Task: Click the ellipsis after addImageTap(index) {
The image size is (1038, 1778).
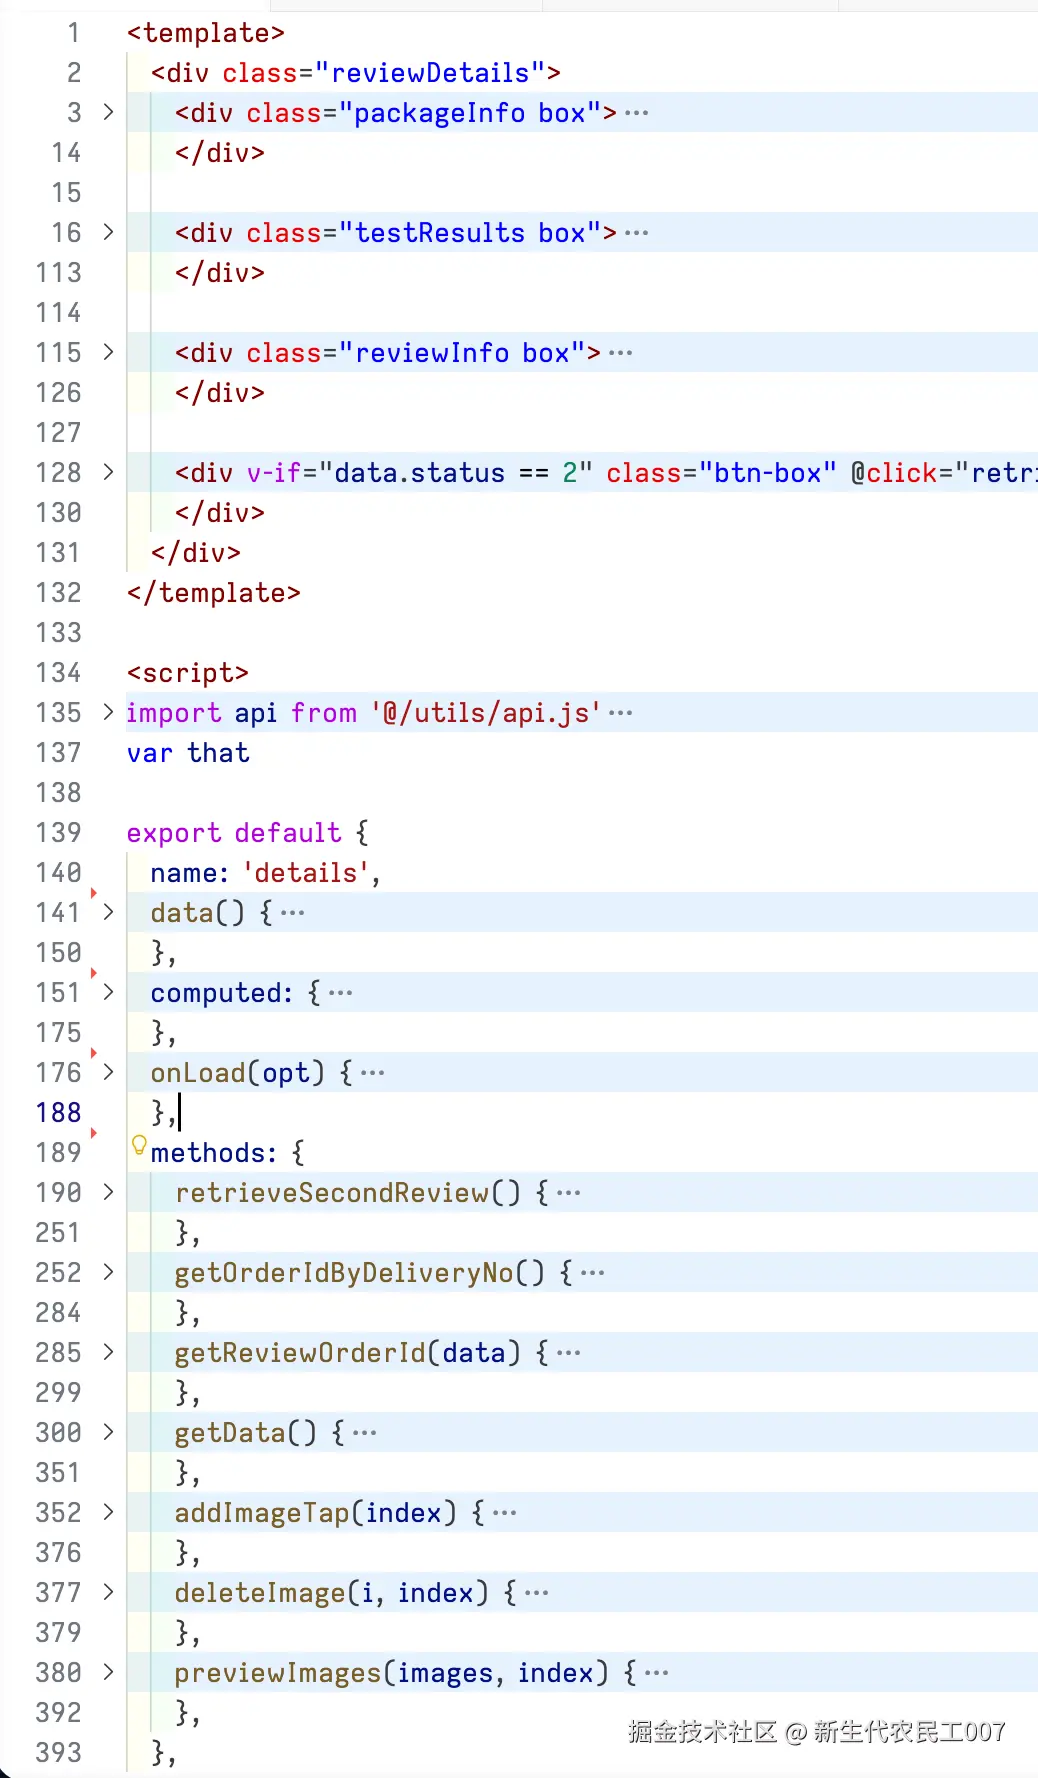Action: pos(504,1513)
